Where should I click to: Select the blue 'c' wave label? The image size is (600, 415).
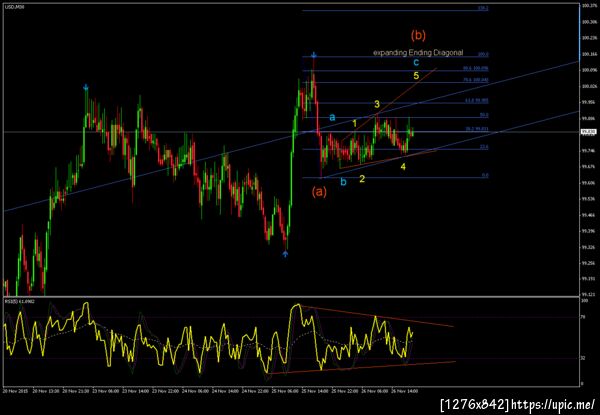coord(416,62)
